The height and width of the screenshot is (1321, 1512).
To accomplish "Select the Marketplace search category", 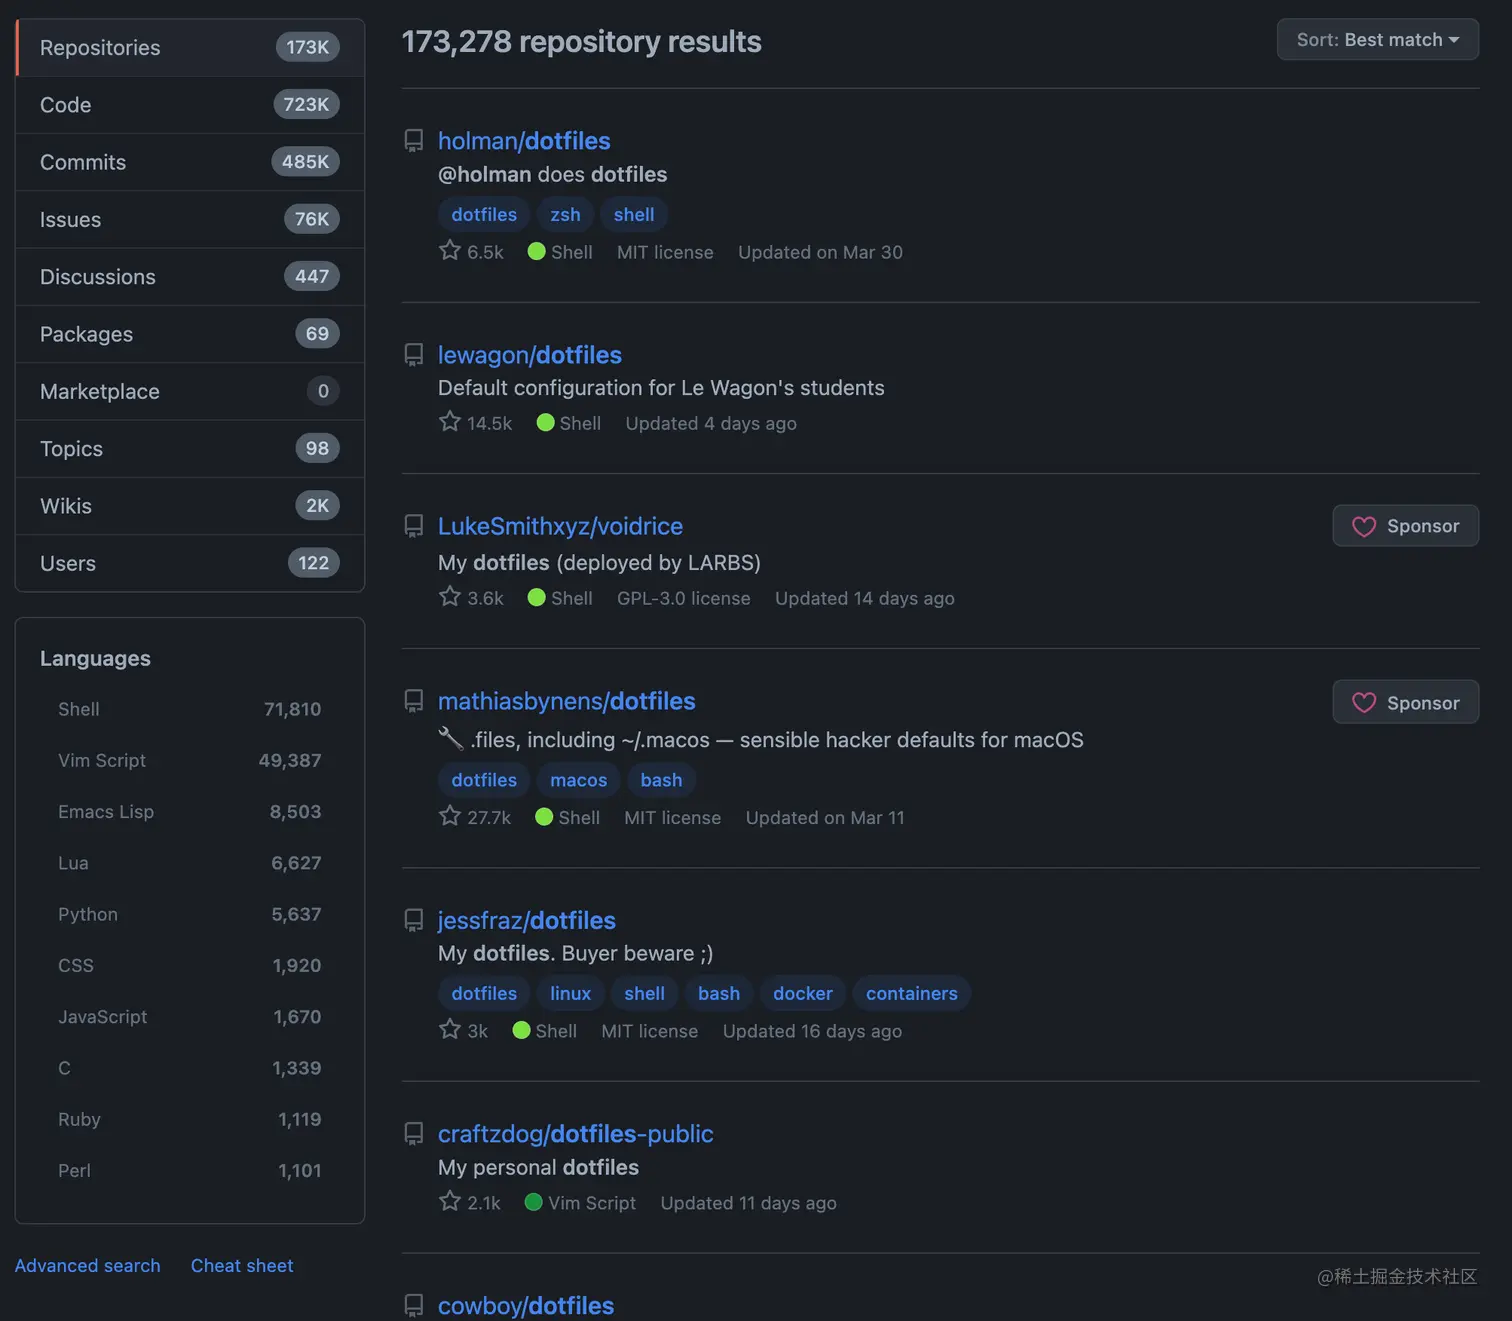I will 190,391.
